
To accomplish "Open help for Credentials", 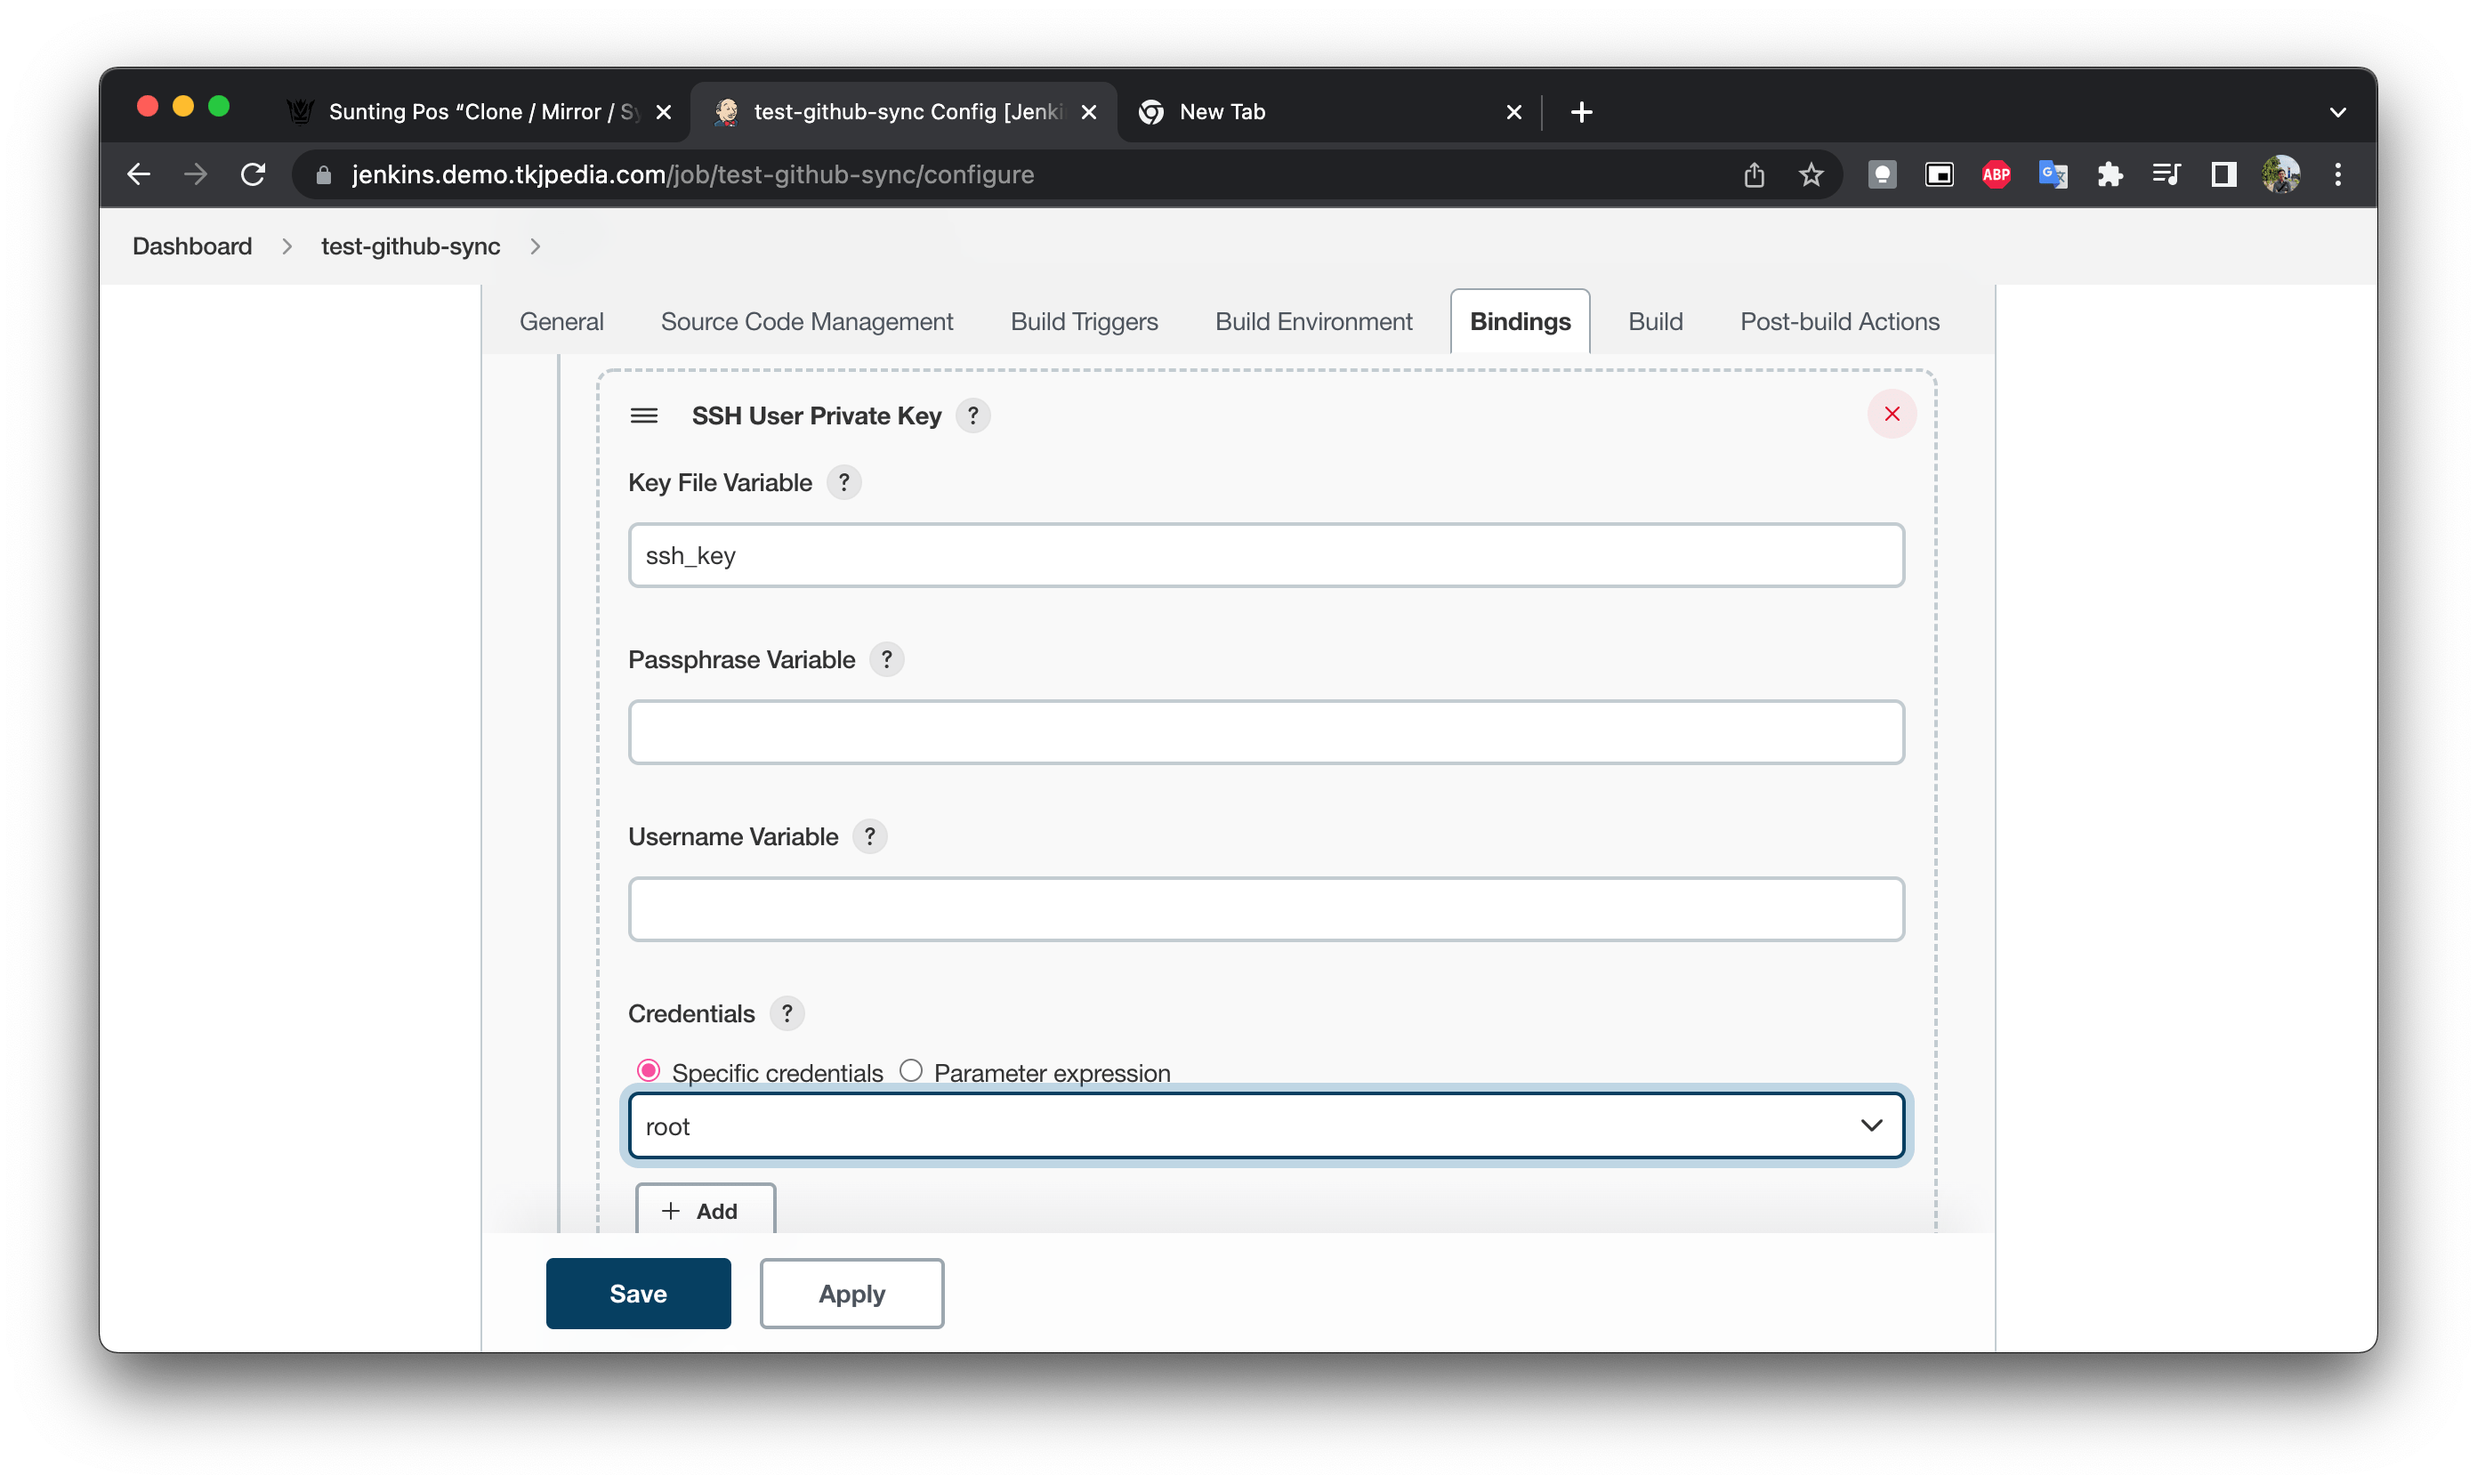I will pyautogui.click(x=786, y=1014).
